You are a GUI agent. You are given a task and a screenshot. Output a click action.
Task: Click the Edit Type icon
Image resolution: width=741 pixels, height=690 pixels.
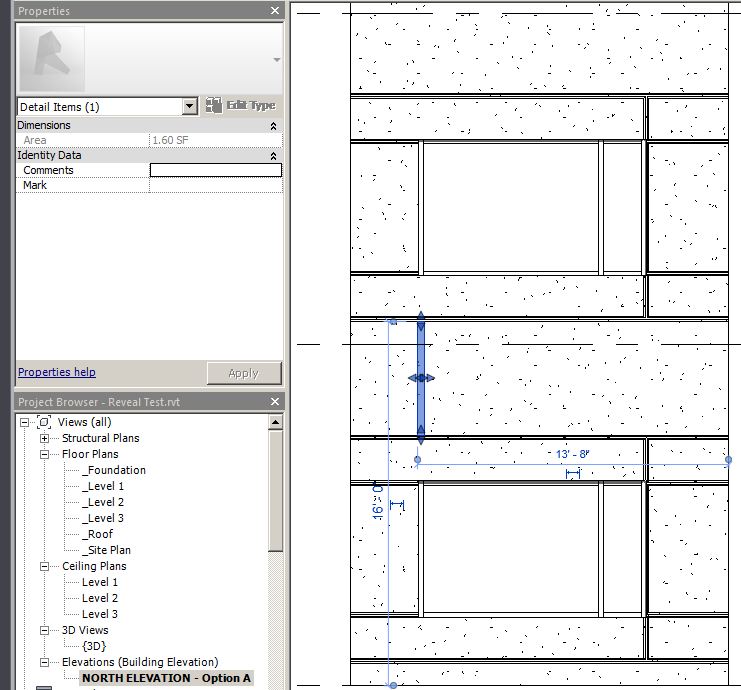(214, 105)
